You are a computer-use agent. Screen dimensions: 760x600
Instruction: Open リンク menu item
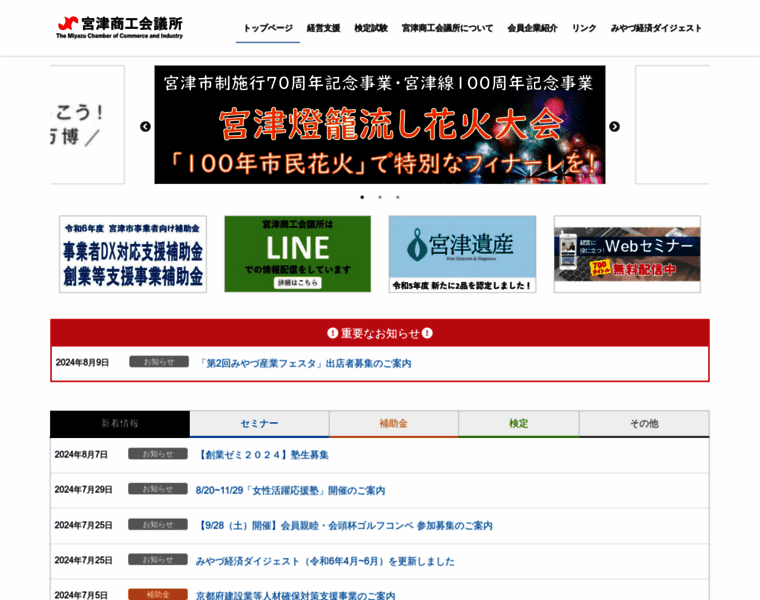pos(584,28)
